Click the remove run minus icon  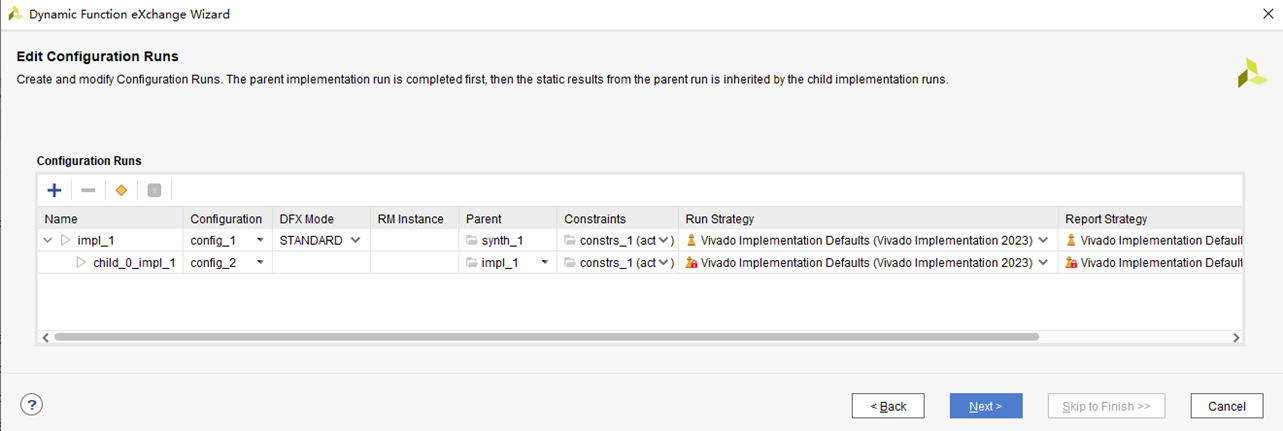(x=88, y=190)
